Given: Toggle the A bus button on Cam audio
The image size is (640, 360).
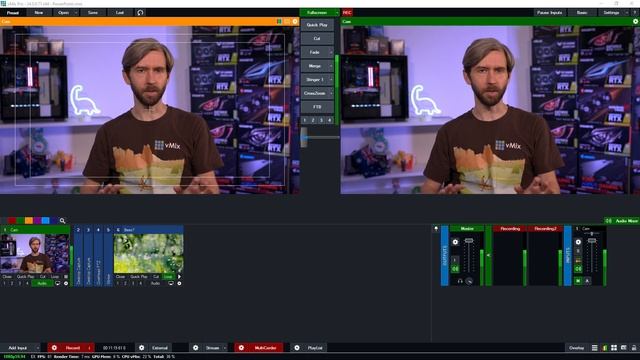Looking at the screenshot, I should point(587,281).
